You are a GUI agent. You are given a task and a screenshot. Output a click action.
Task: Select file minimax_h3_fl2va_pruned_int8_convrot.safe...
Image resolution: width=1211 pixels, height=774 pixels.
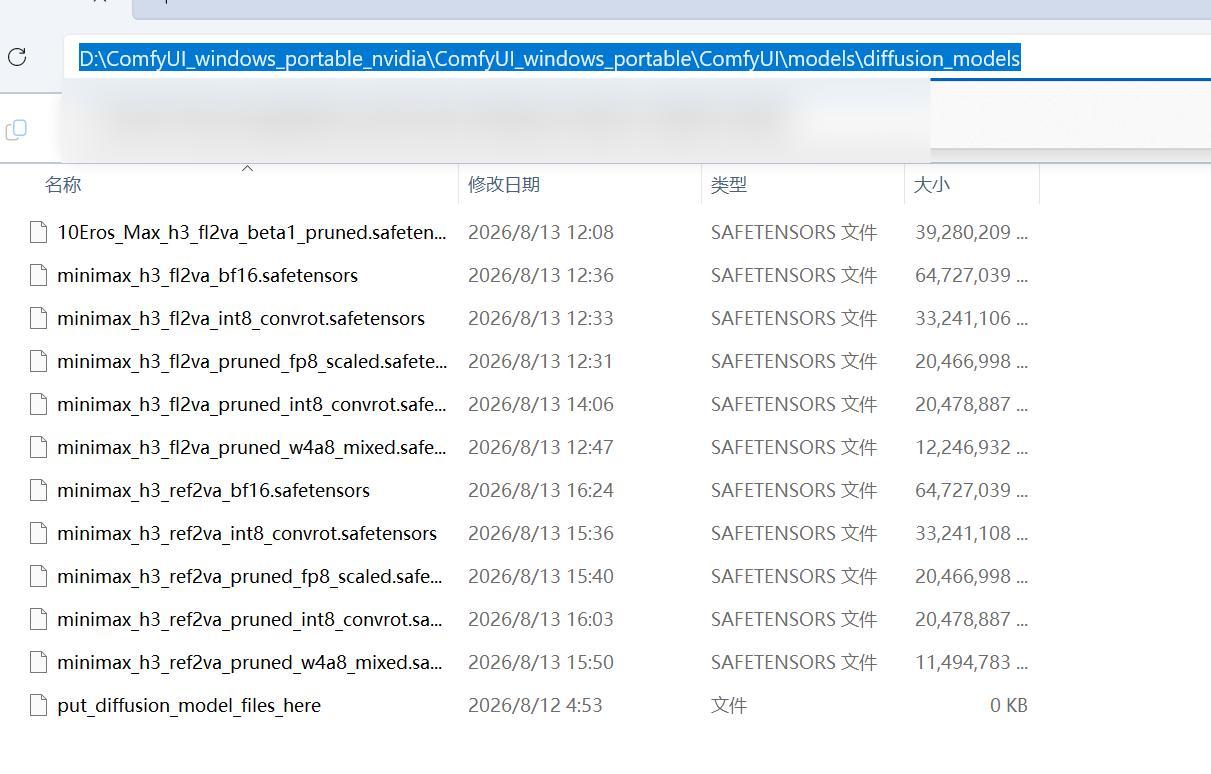tap(252, 404)
